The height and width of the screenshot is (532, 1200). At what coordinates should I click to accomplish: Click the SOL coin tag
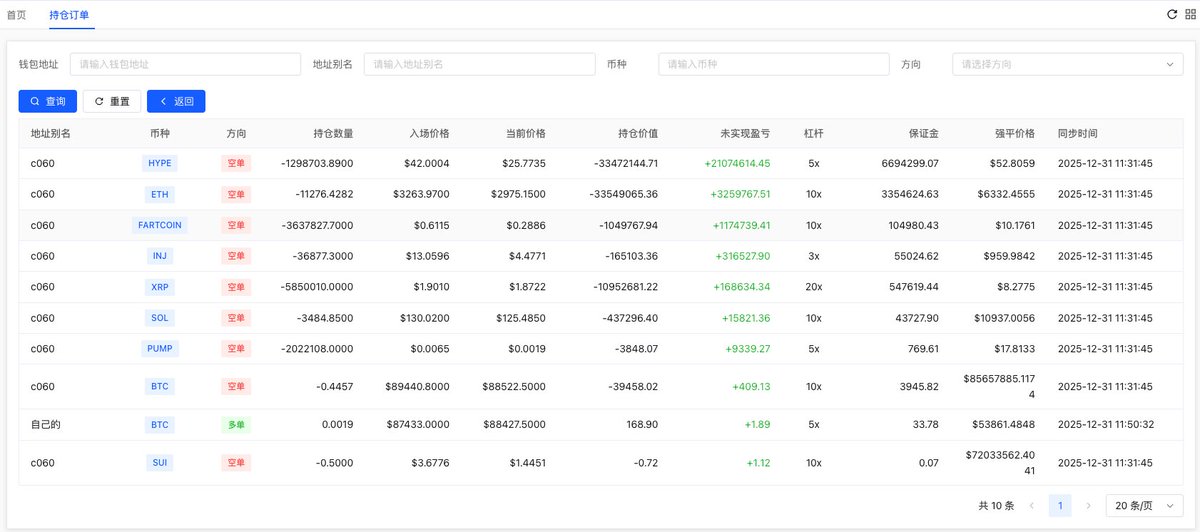[160, 318]
